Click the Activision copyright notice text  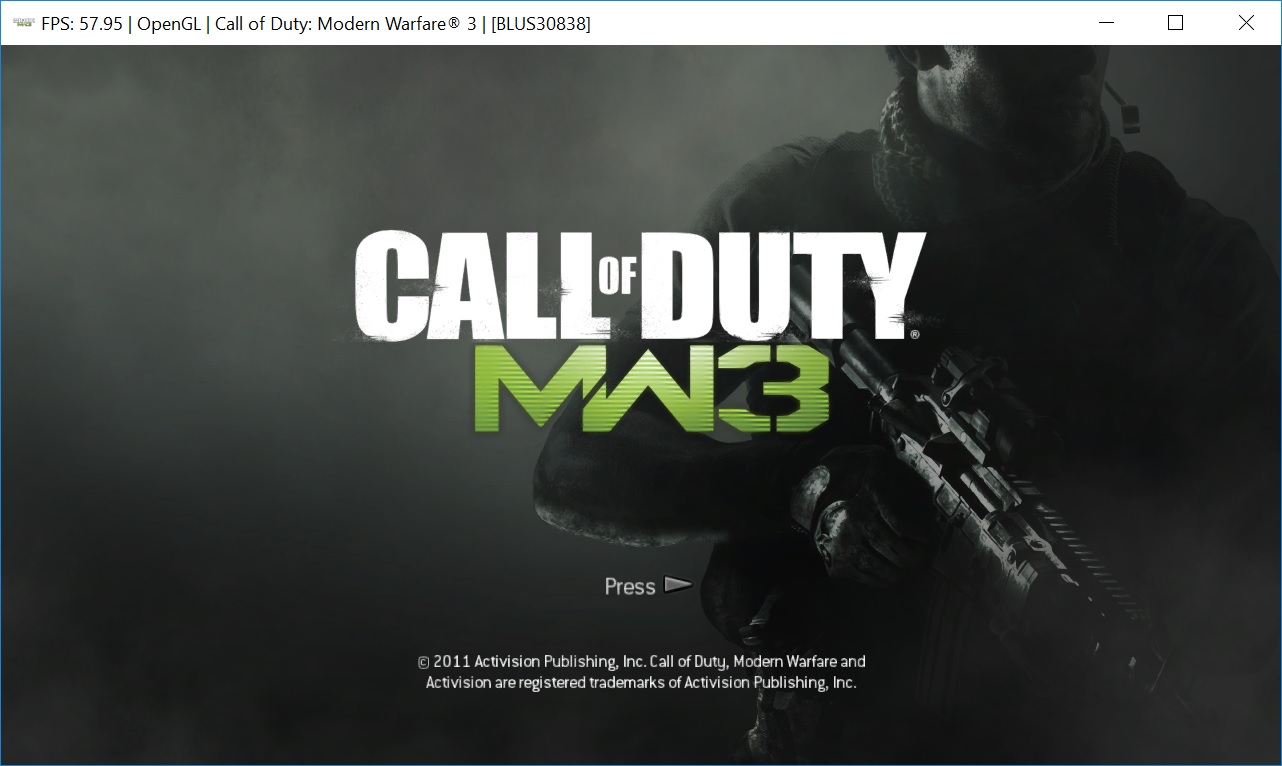641,672
